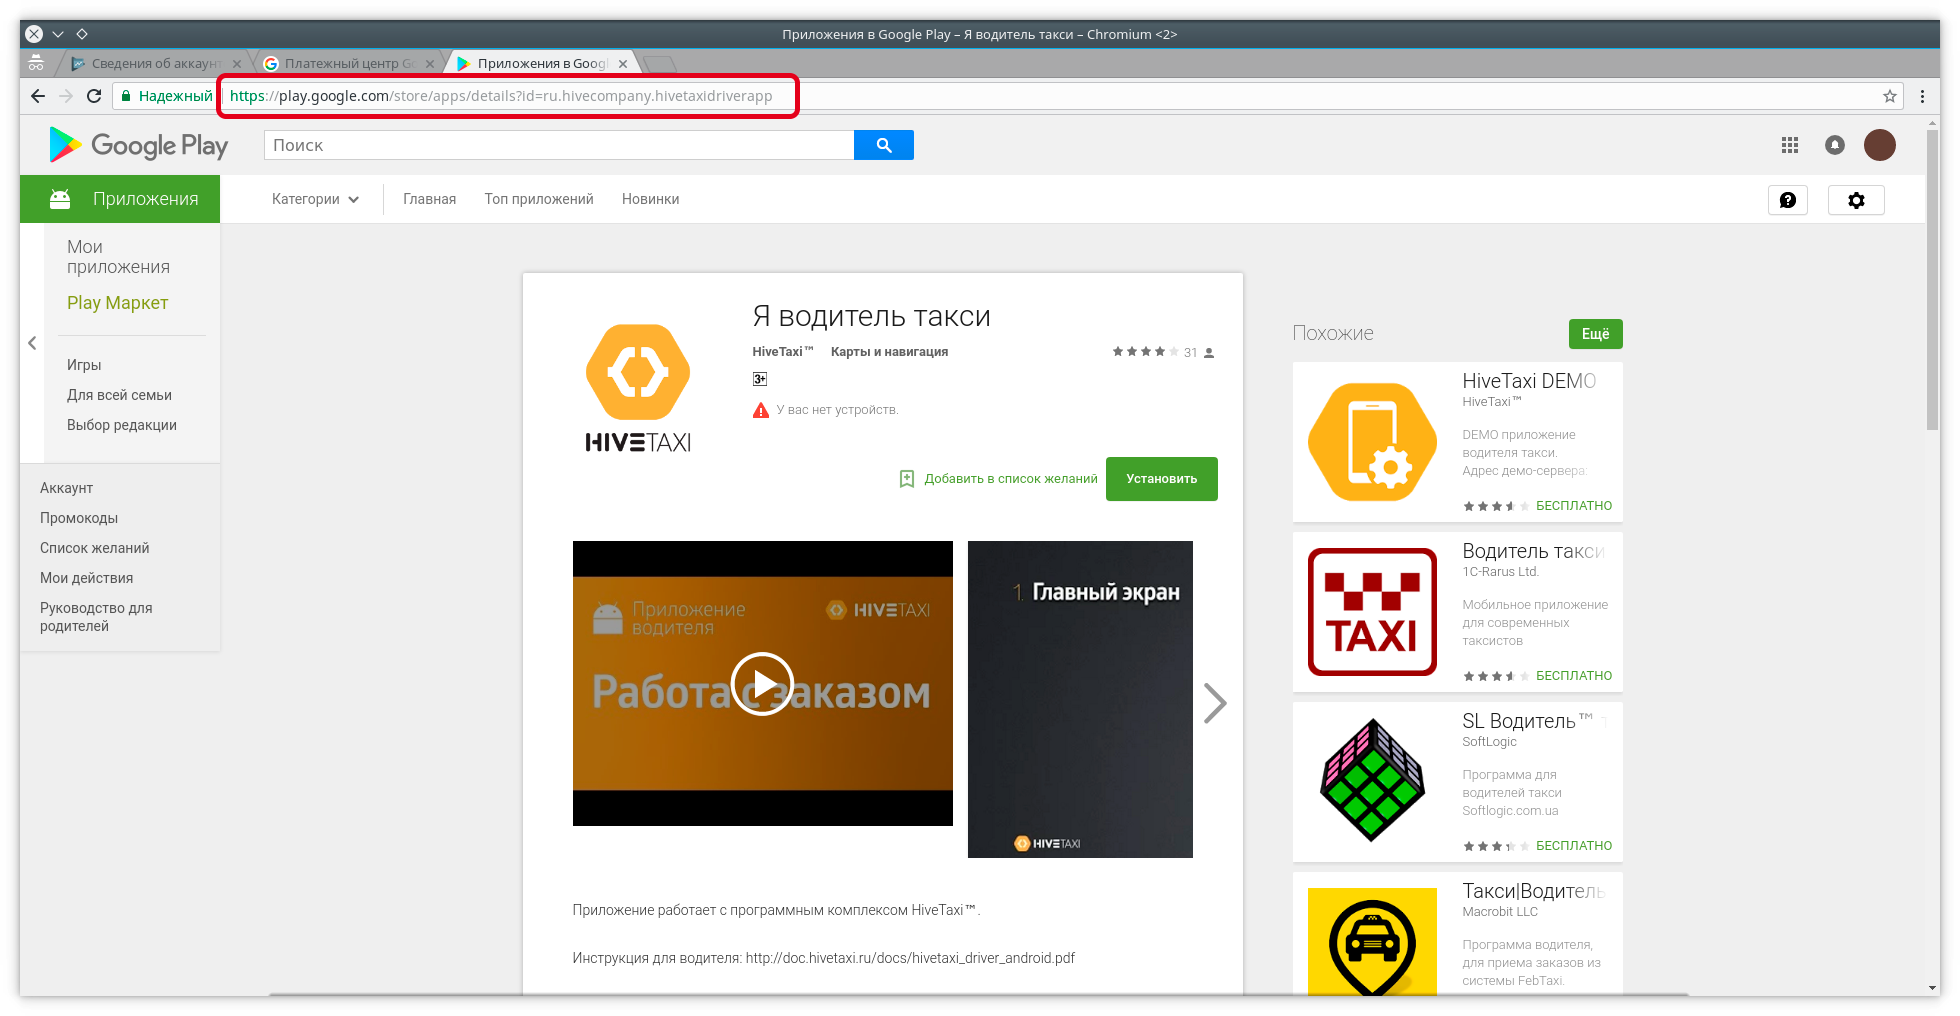Open the settings gear button
The height and width of the screenshot is (1016, 1960).
click(x=1856, y=200)
